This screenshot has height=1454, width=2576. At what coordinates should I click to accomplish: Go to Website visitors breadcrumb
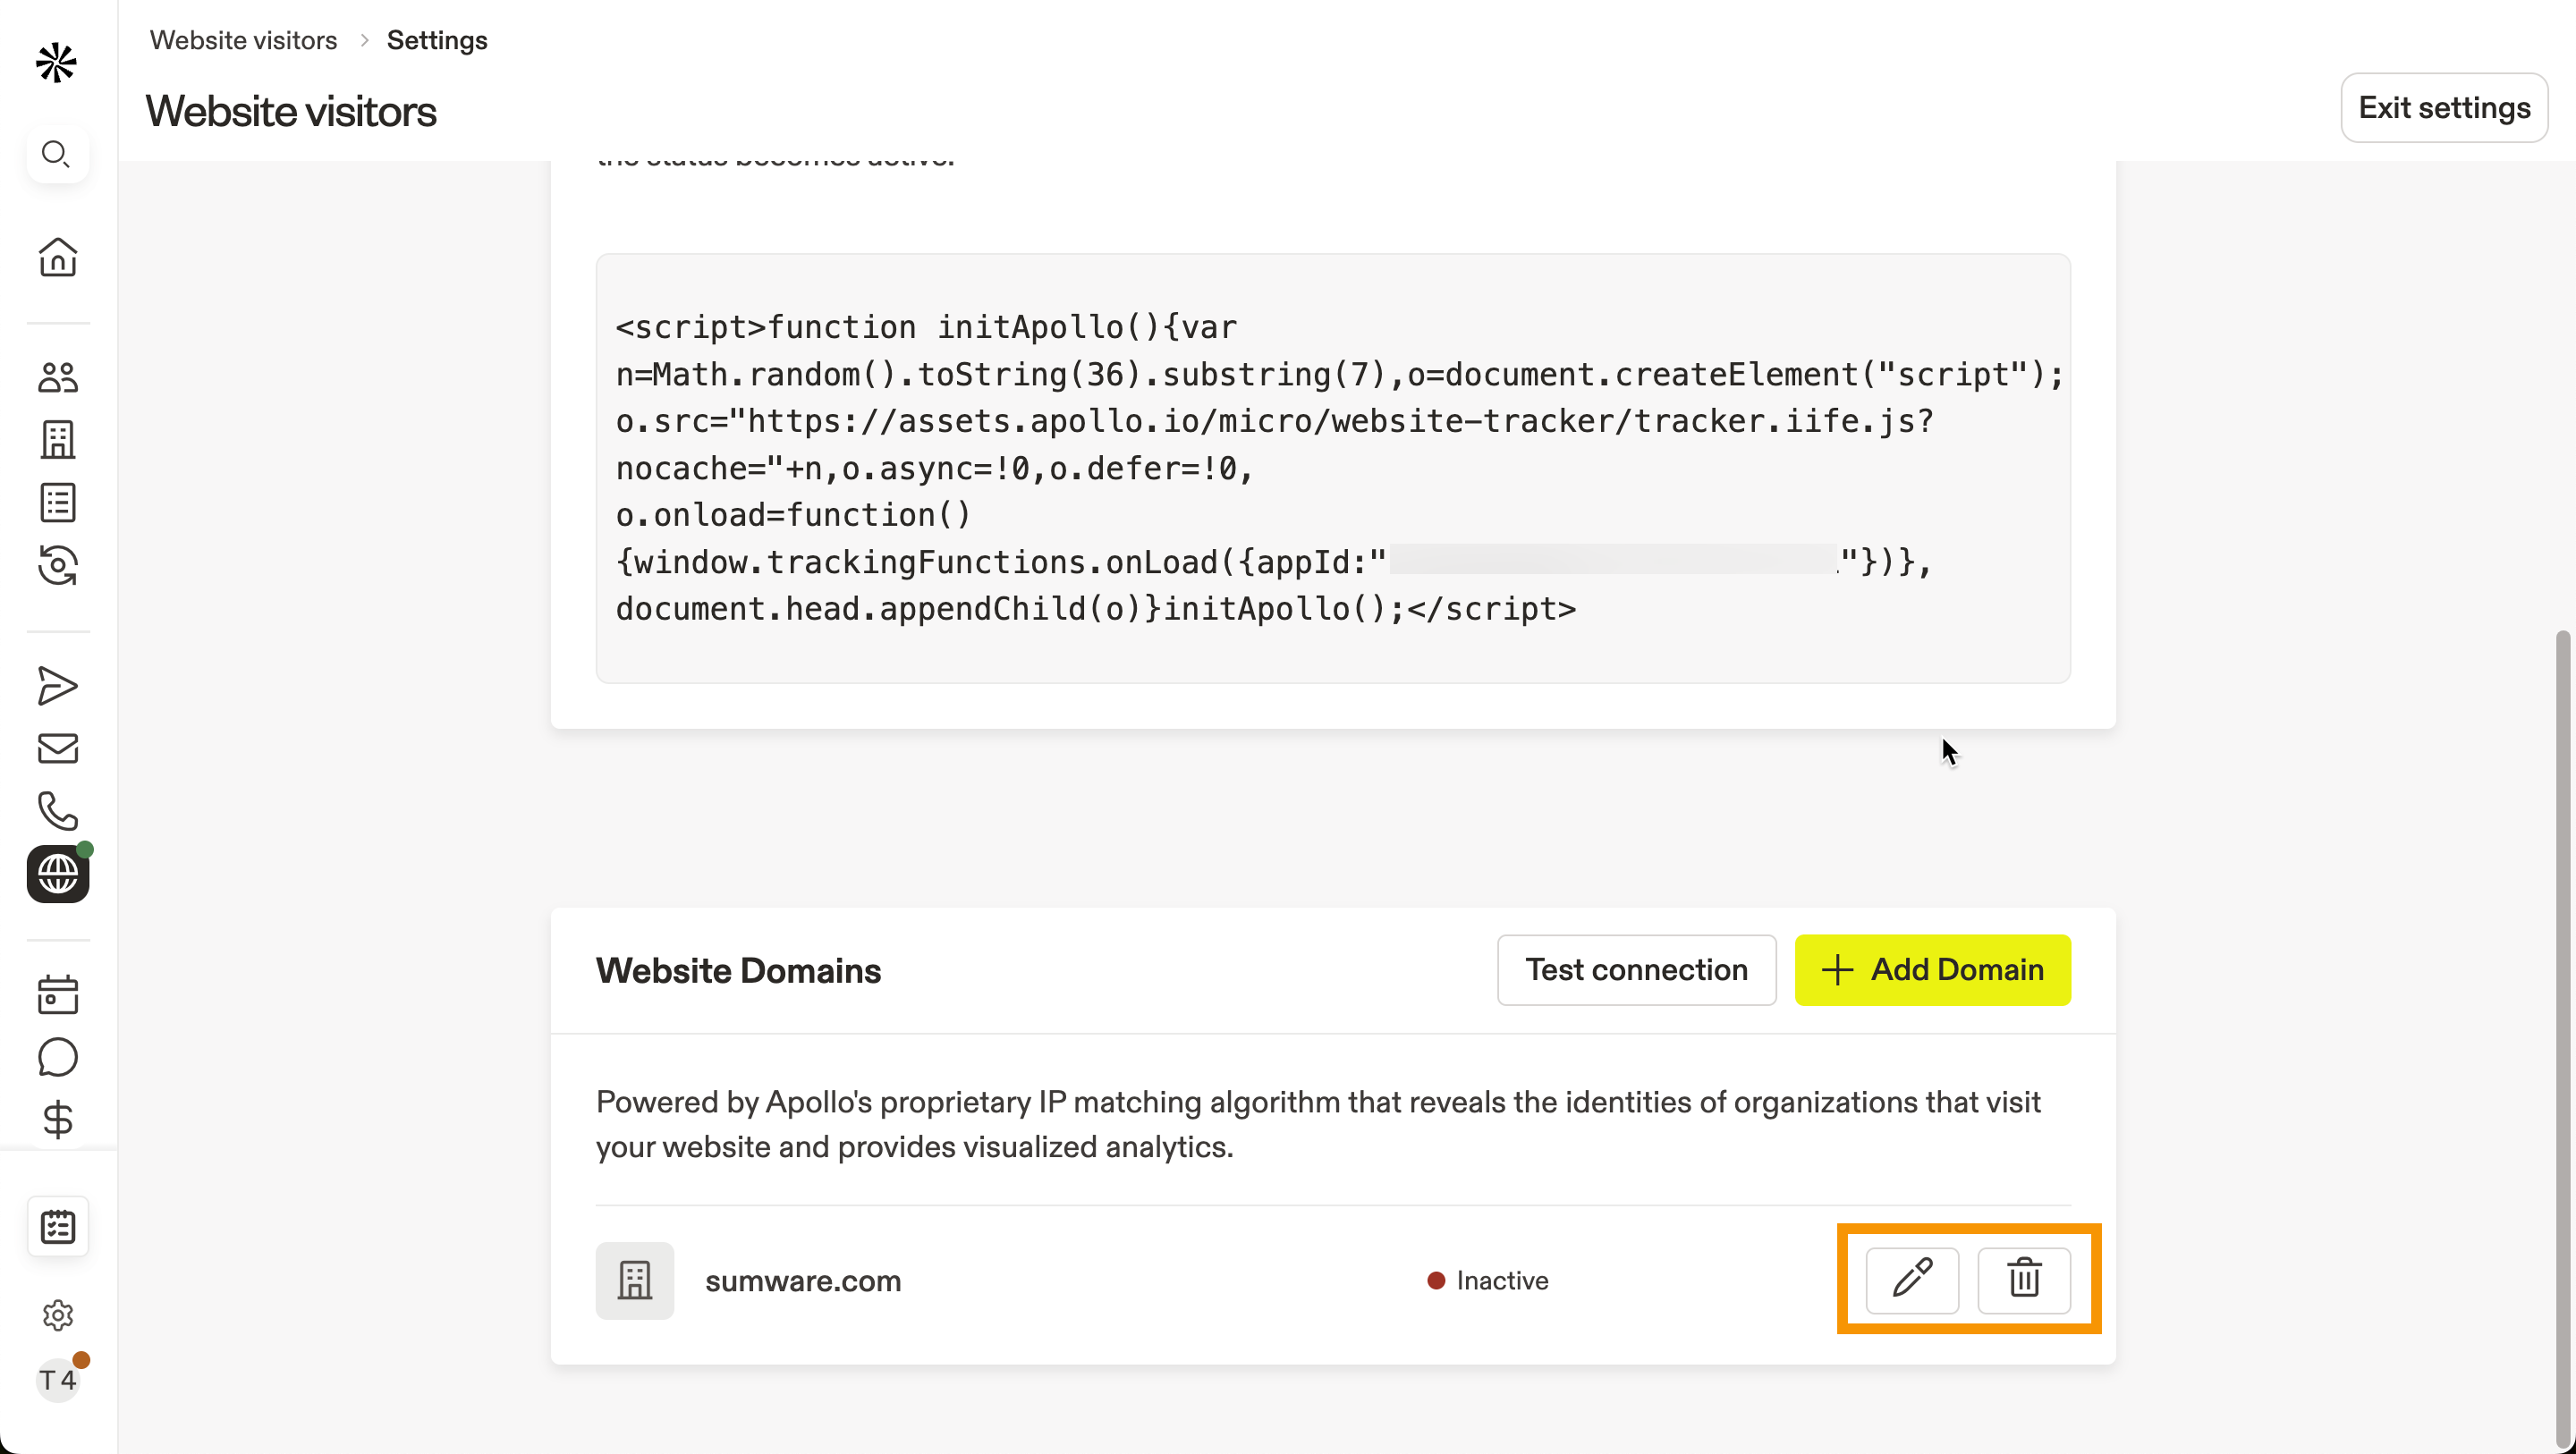click(243, 40)
